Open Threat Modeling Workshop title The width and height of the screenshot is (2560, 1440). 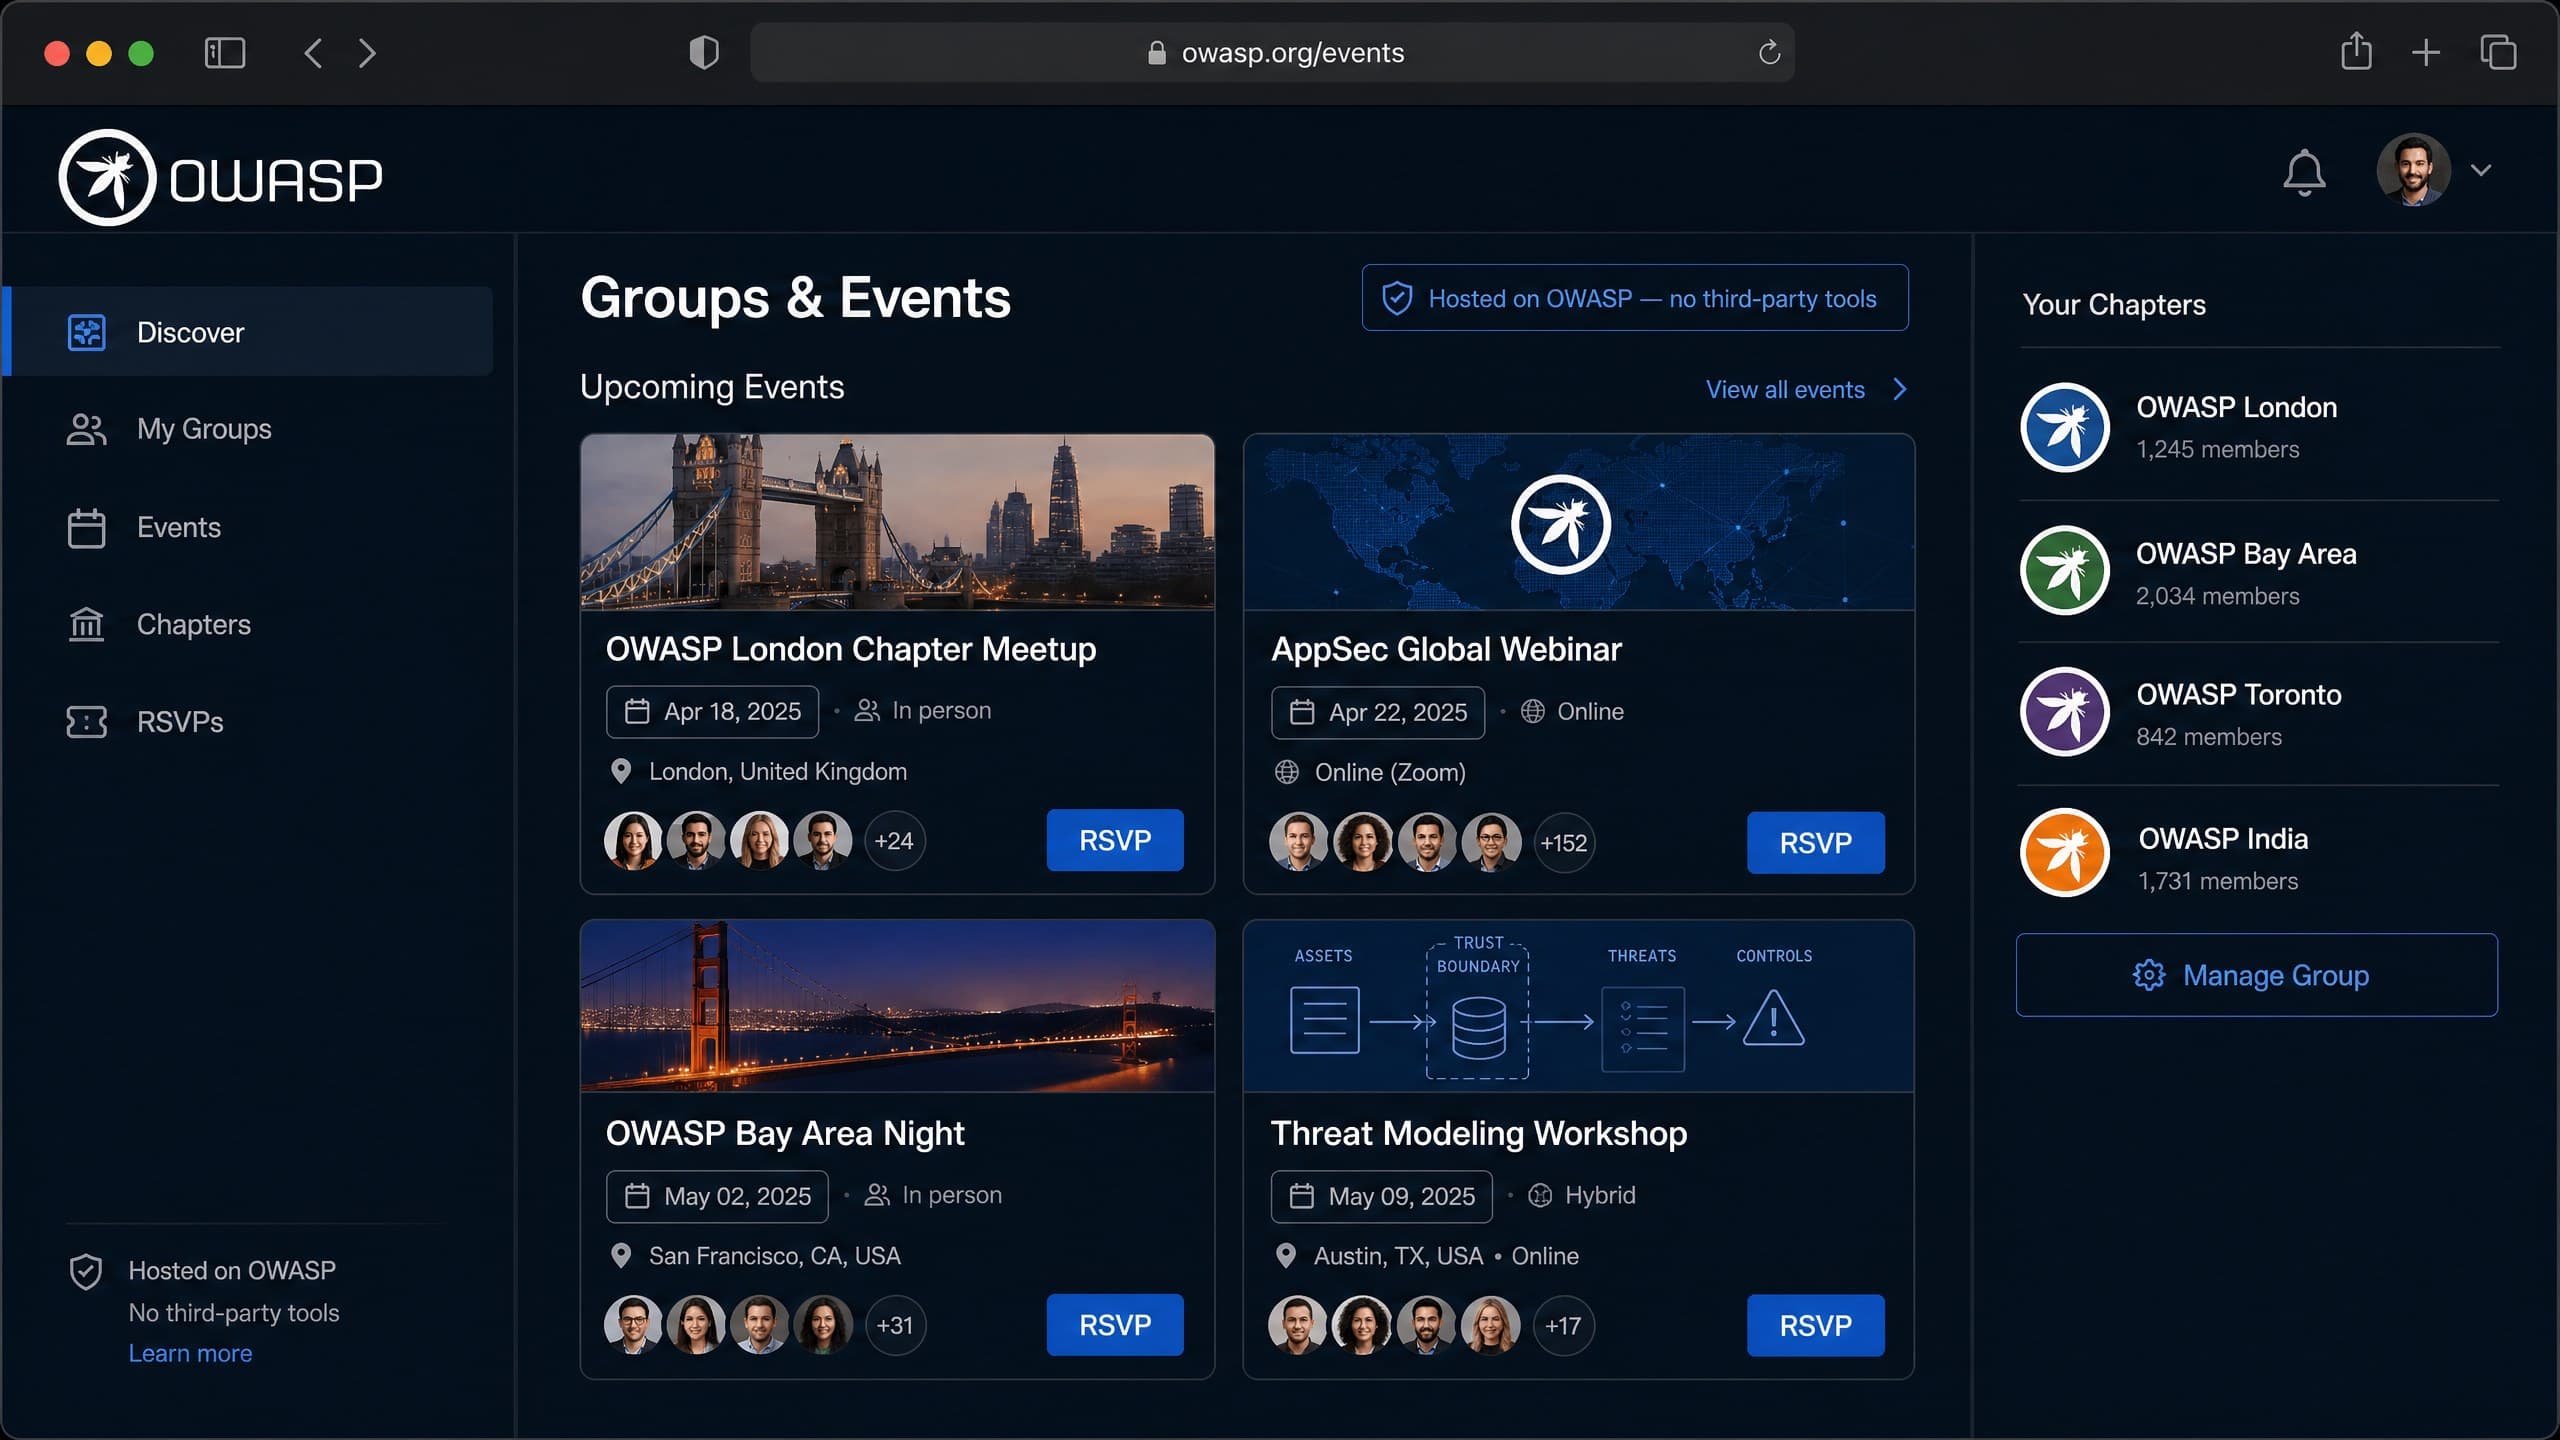click(x=1478, y=1133)
